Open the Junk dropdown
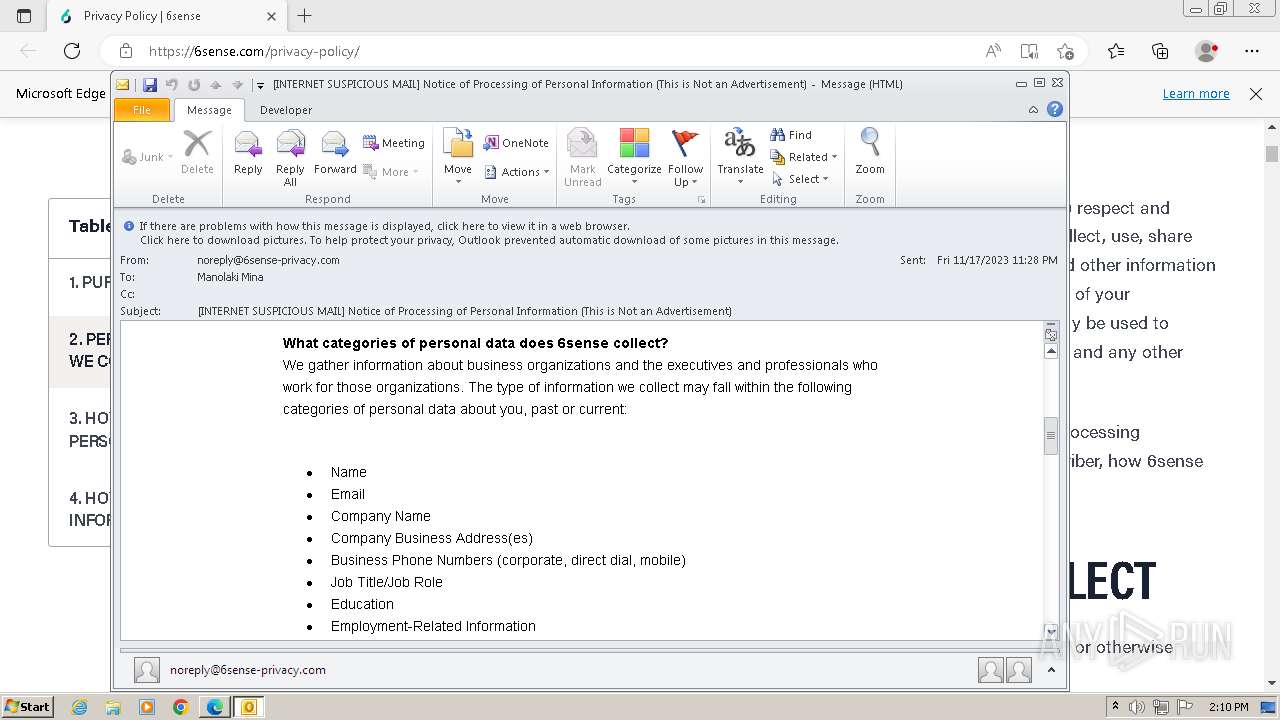The image size is (1280, 720). tap(148, 157)
